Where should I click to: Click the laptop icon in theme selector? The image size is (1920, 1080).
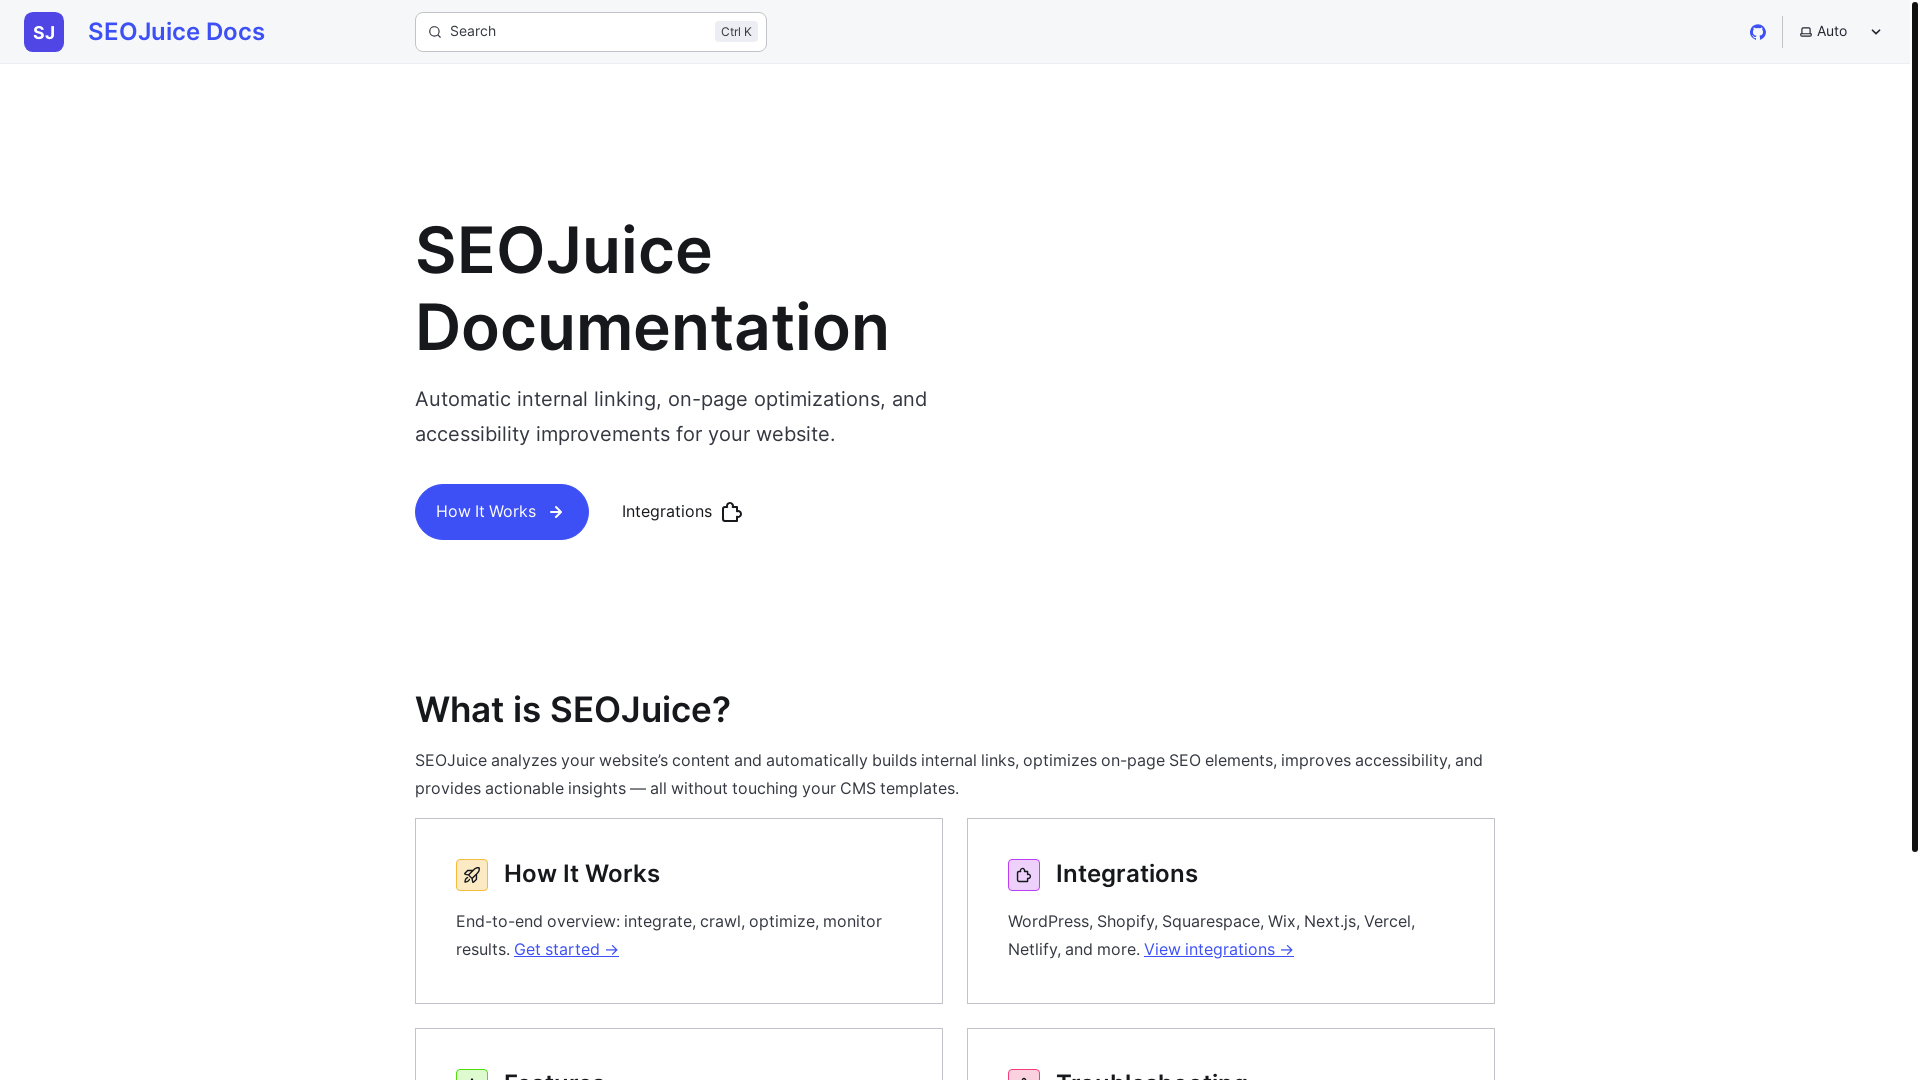click(x=1806, y=32)
